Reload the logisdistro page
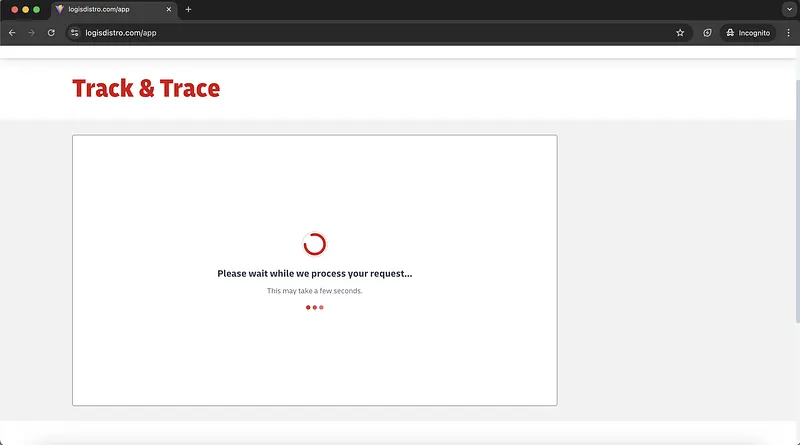This screenshot has width=800, height=445. (51, 33)
